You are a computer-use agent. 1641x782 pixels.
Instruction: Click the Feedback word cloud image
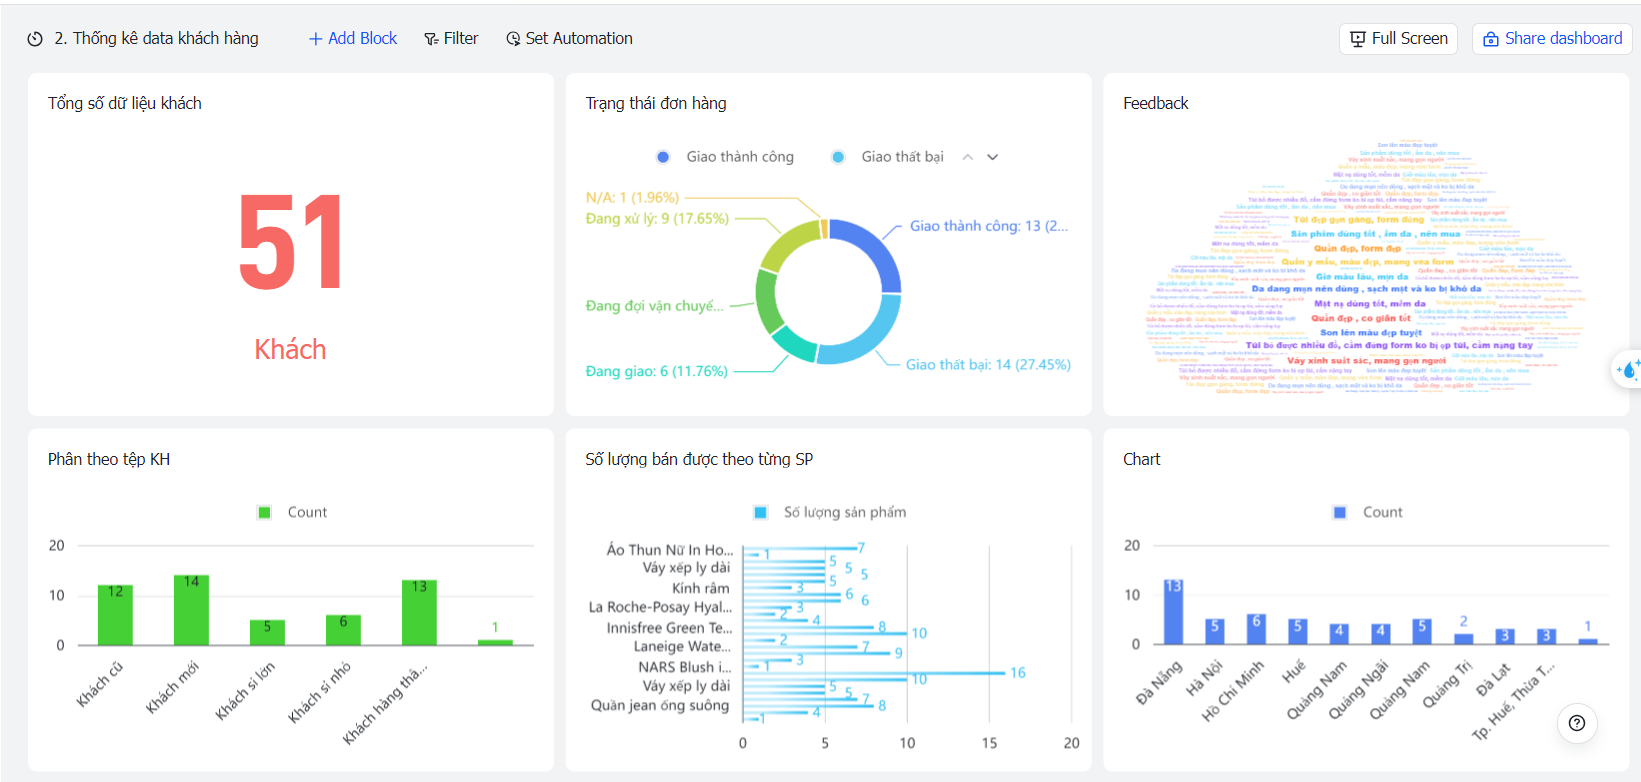pos(1367,269)
